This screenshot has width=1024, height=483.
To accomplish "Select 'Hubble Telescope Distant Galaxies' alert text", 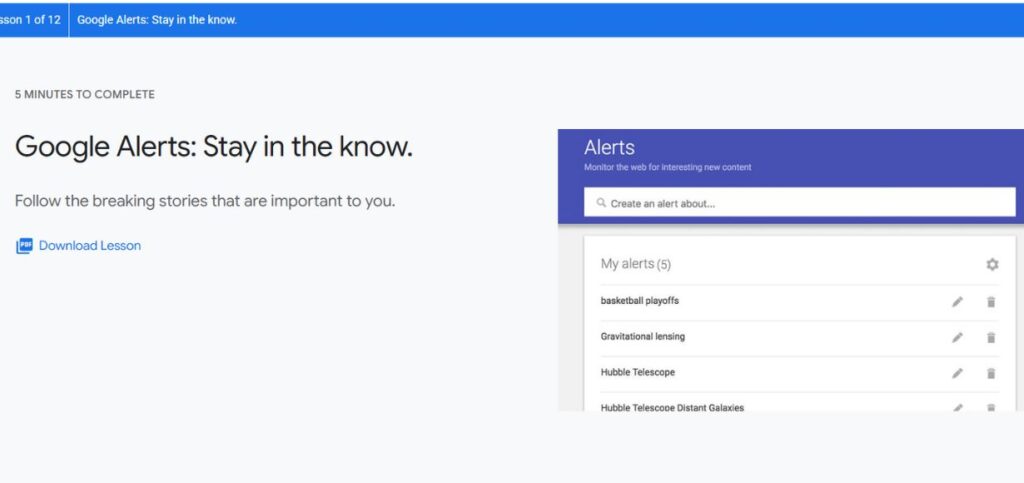I will point(672,407).
